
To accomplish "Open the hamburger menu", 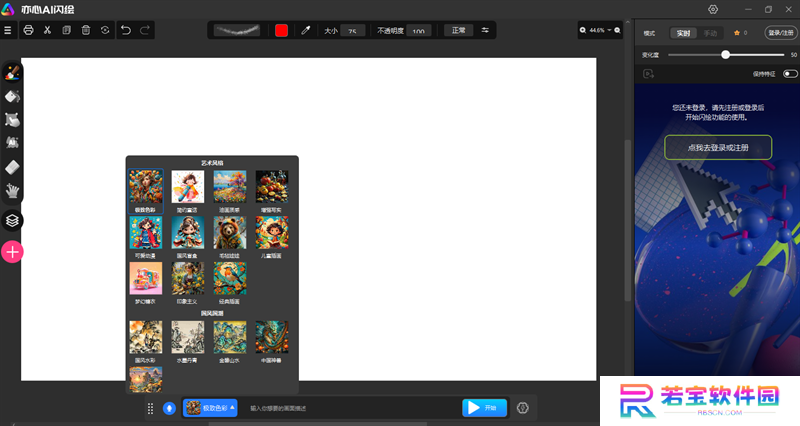I will pyautogui.click(x=8, y=30).
